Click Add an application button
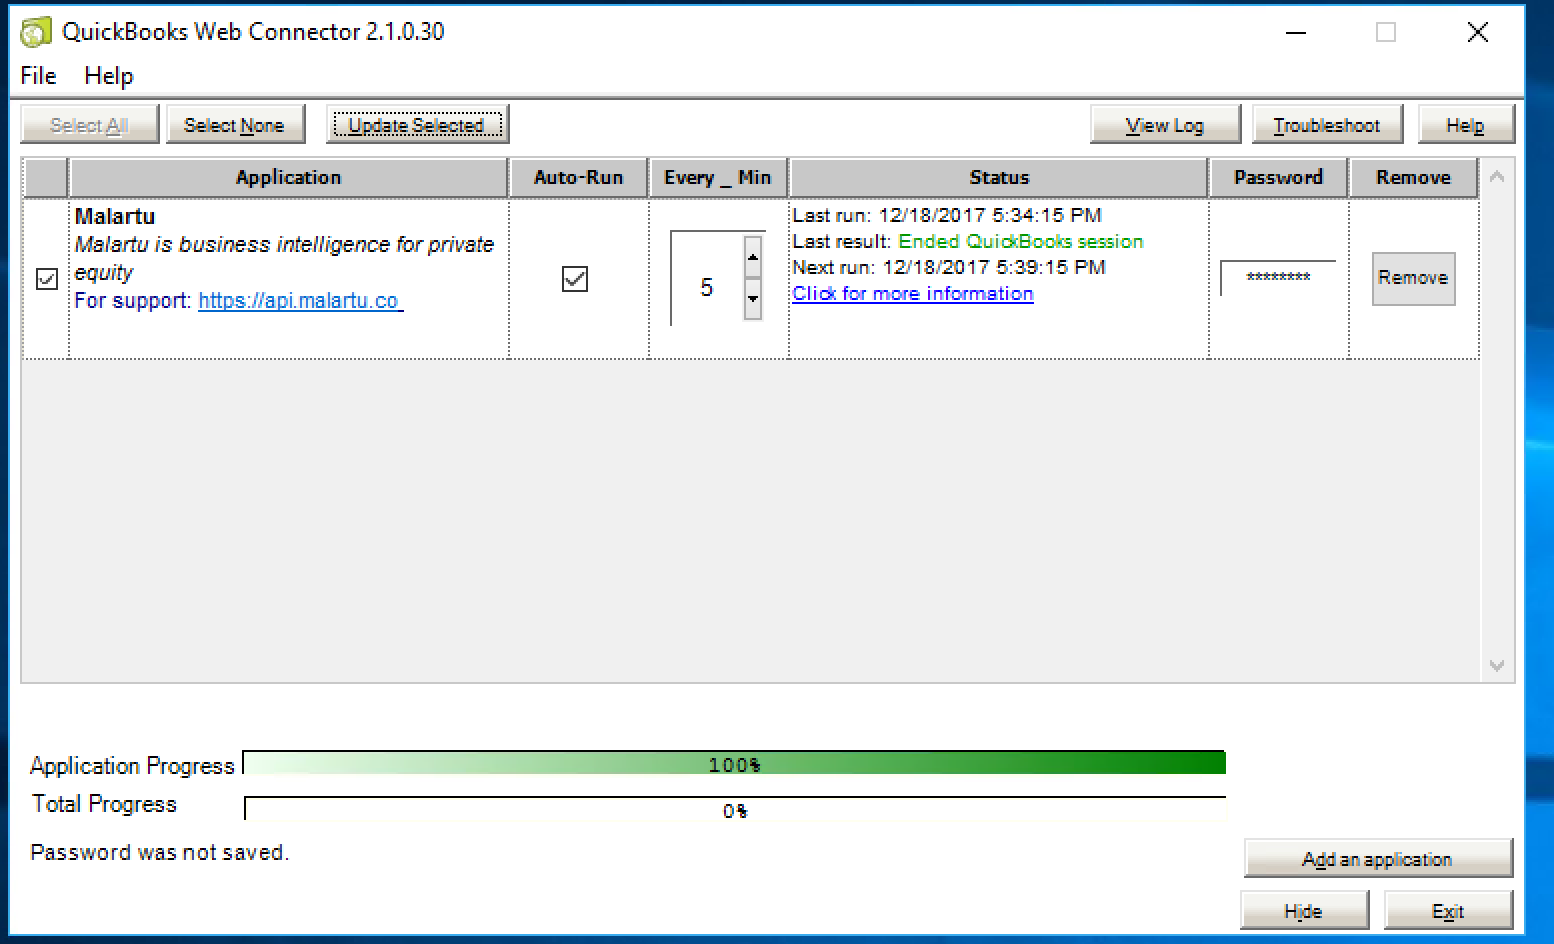 [1377, 859]
